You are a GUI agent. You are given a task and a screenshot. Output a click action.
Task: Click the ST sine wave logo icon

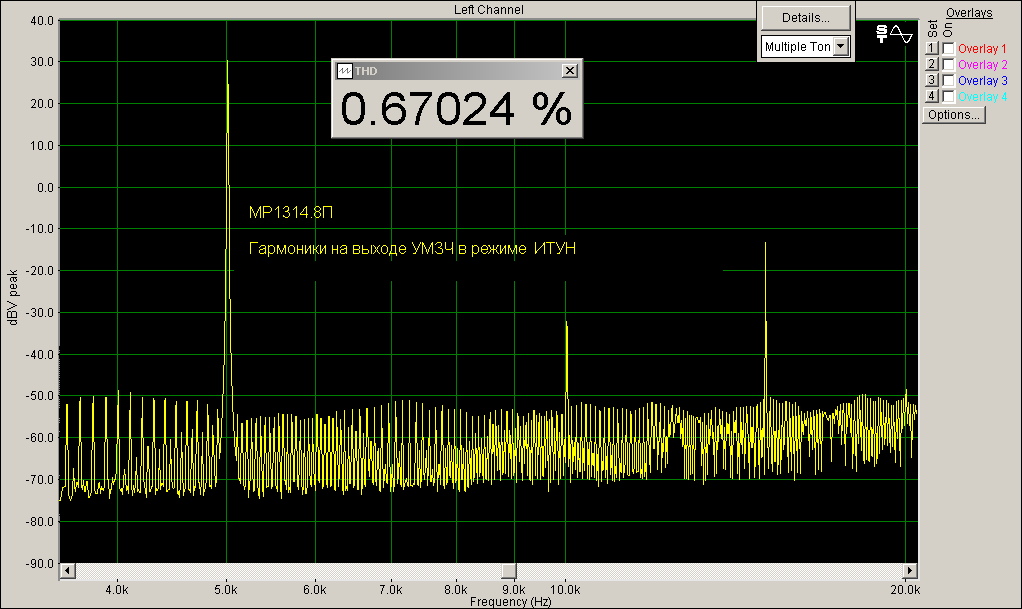893,33
